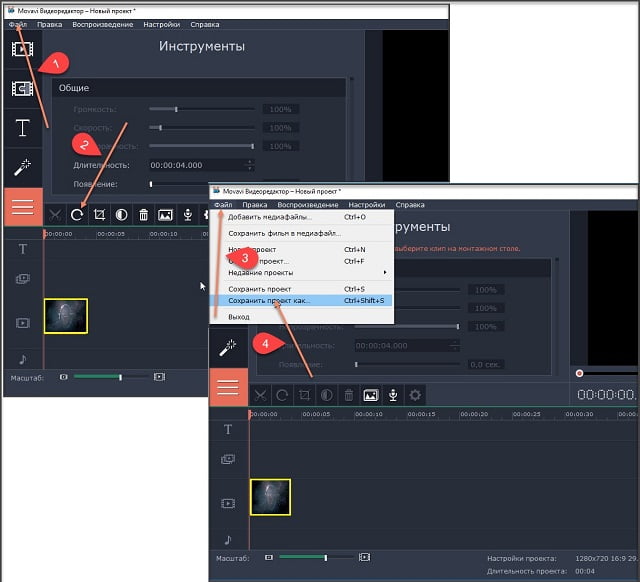
Task: Click the titles track T icon in front window
Action: (x=228, y=429)
